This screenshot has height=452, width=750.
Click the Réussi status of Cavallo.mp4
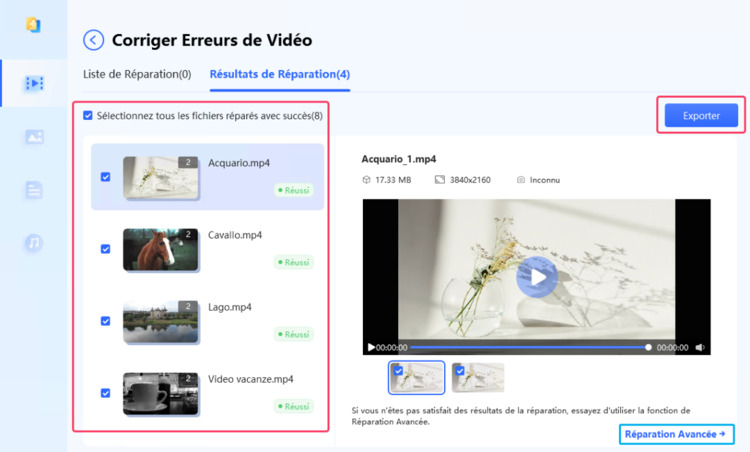(294, 262)
